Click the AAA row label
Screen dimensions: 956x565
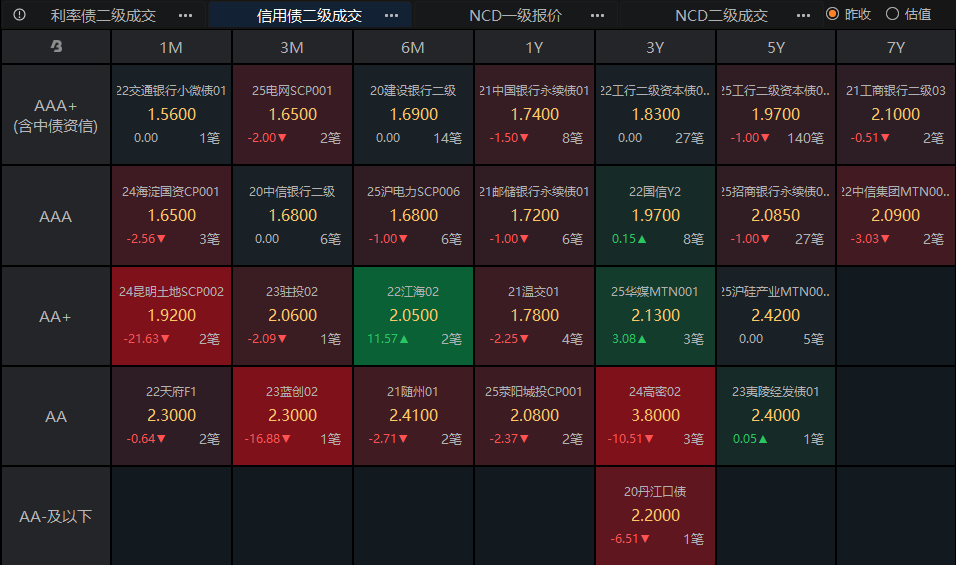click(x=55, y=216)
